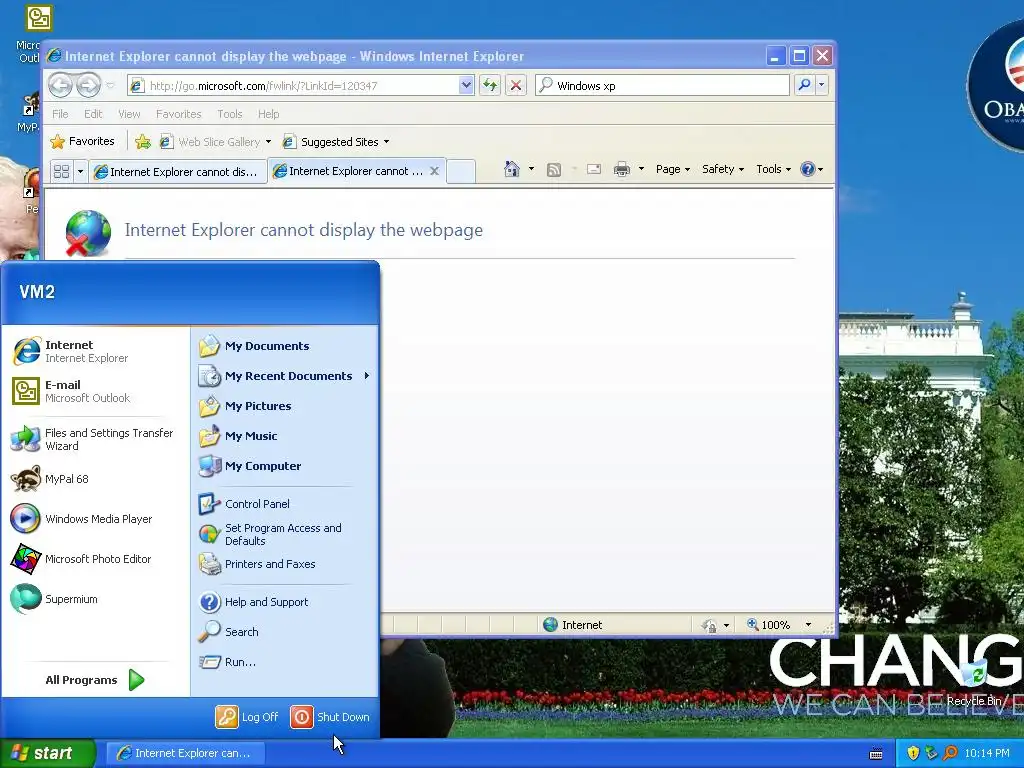
Task: Click Shut Down button
Action: click(330, 717)
